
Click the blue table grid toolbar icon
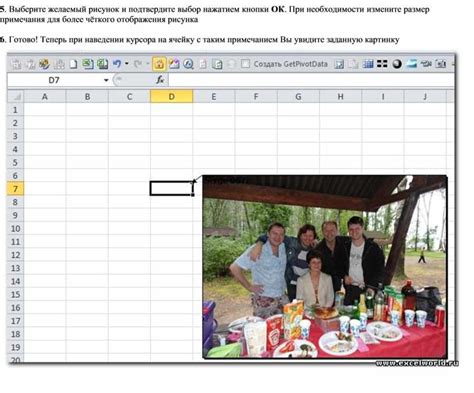(x=368, y=64)
